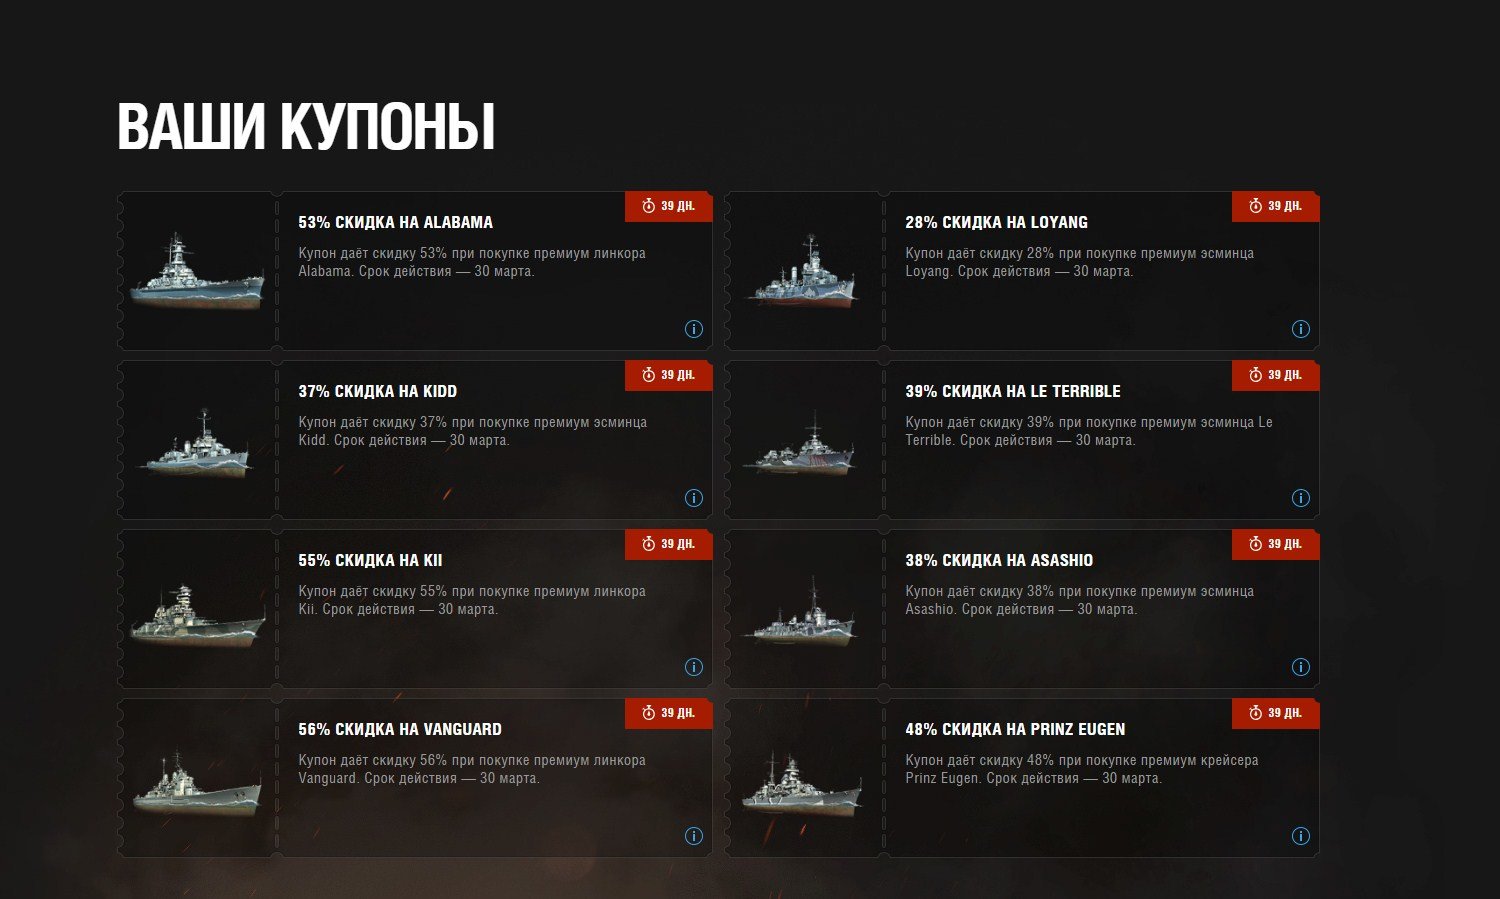
Task: Click the Vanguard ship thumbnail
Action: (198, 783)
